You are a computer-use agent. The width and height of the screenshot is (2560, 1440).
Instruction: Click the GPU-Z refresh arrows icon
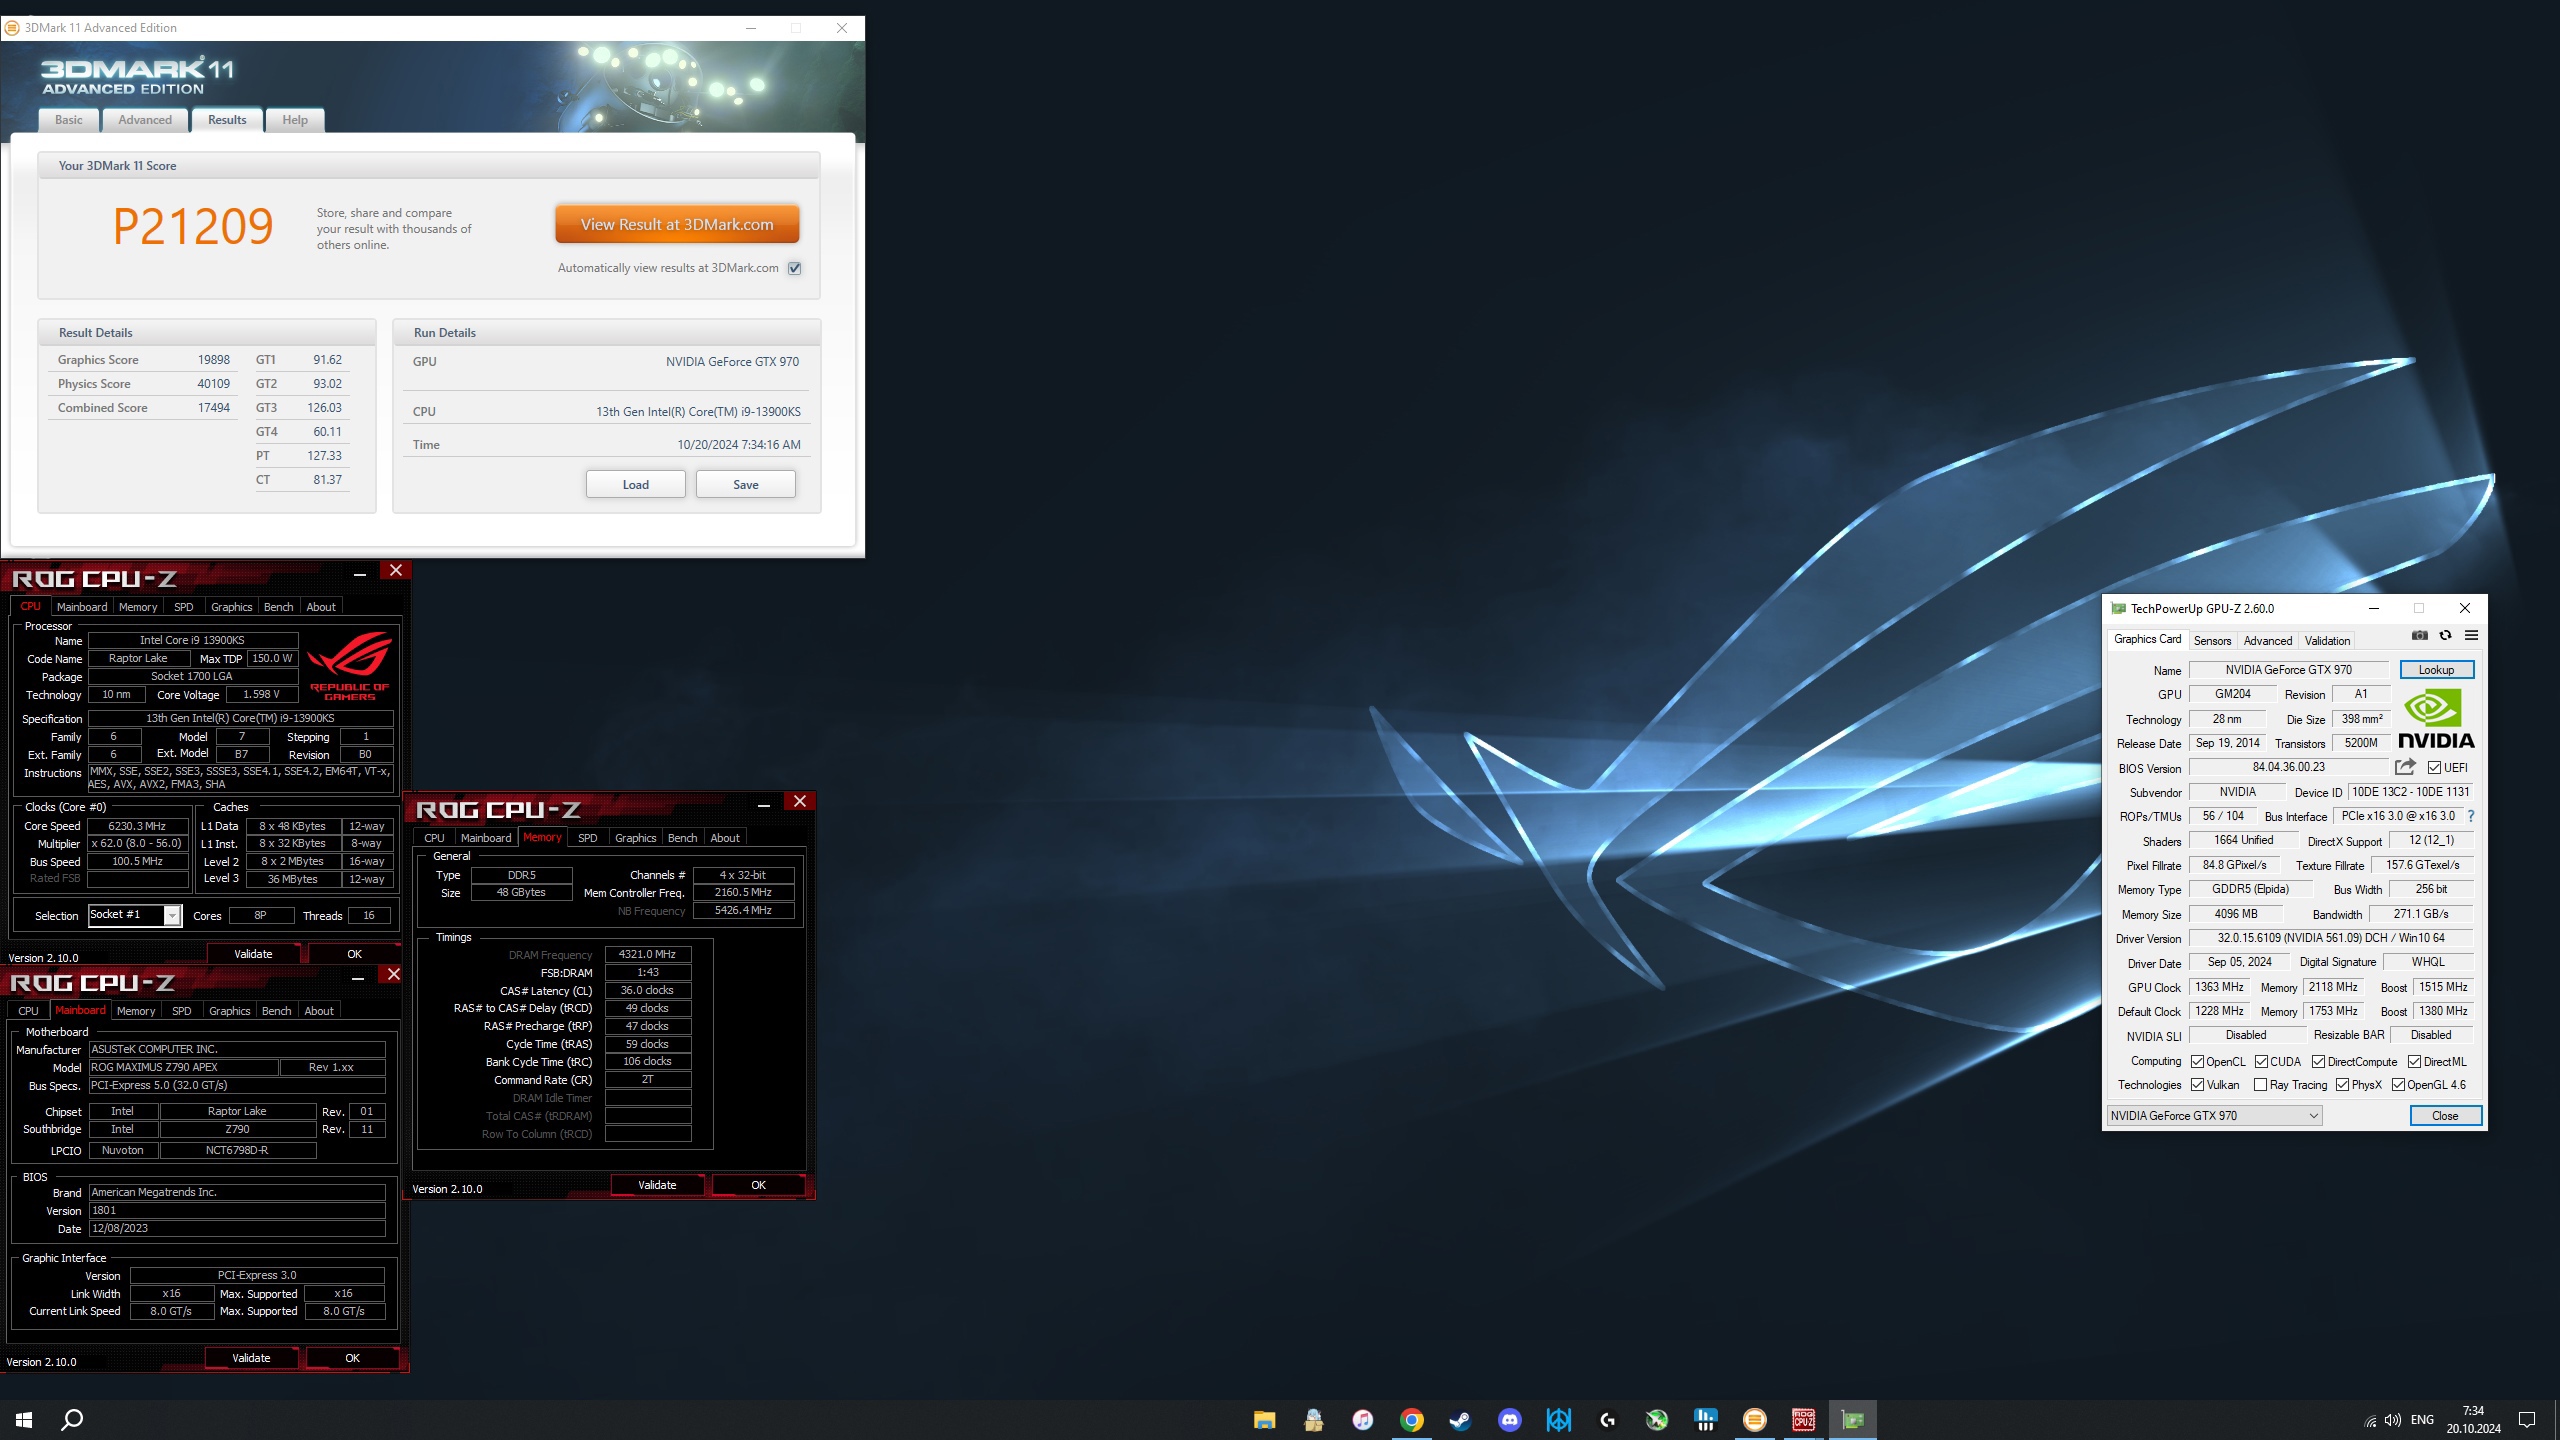2445,636
